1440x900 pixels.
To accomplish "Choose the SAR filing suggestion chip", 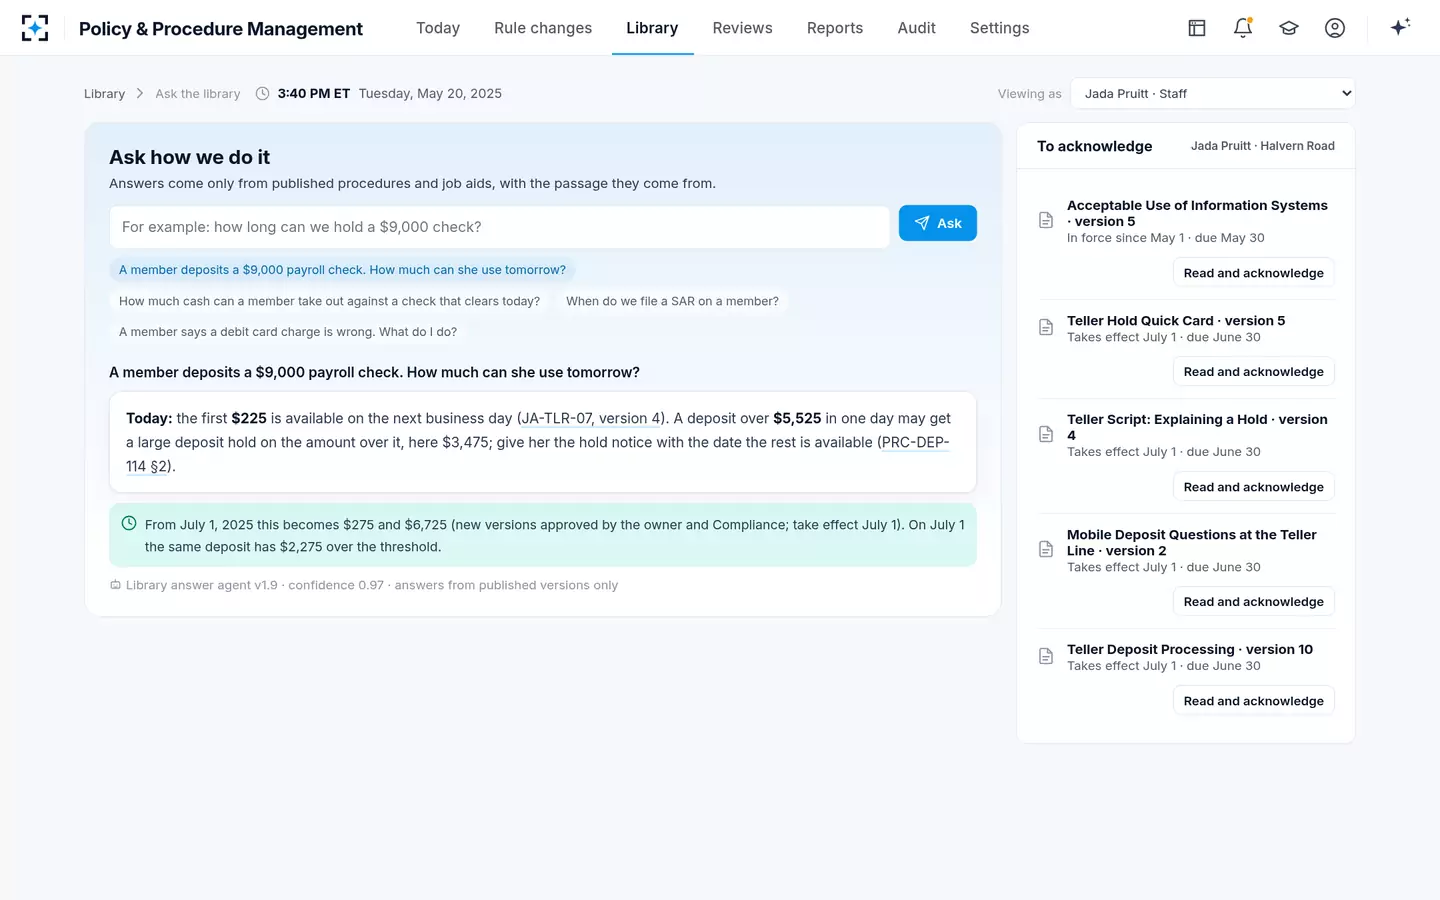I will coord(672,301).
